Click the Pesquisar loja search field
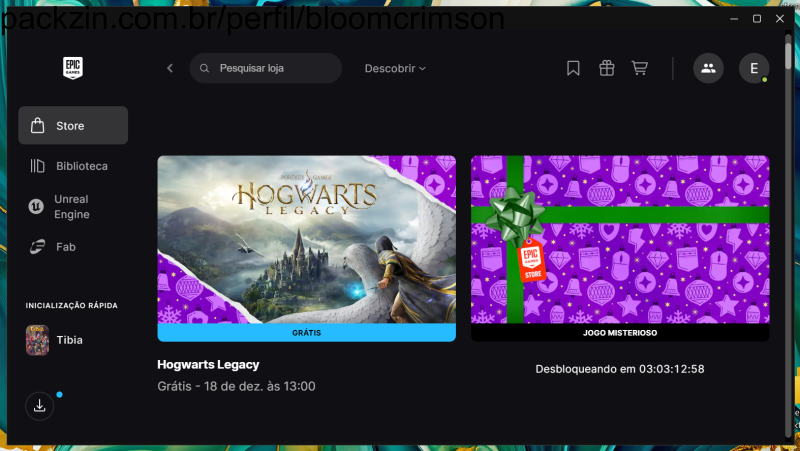The width and height of the screenshot is (800, 451). [x=270, y=68]
